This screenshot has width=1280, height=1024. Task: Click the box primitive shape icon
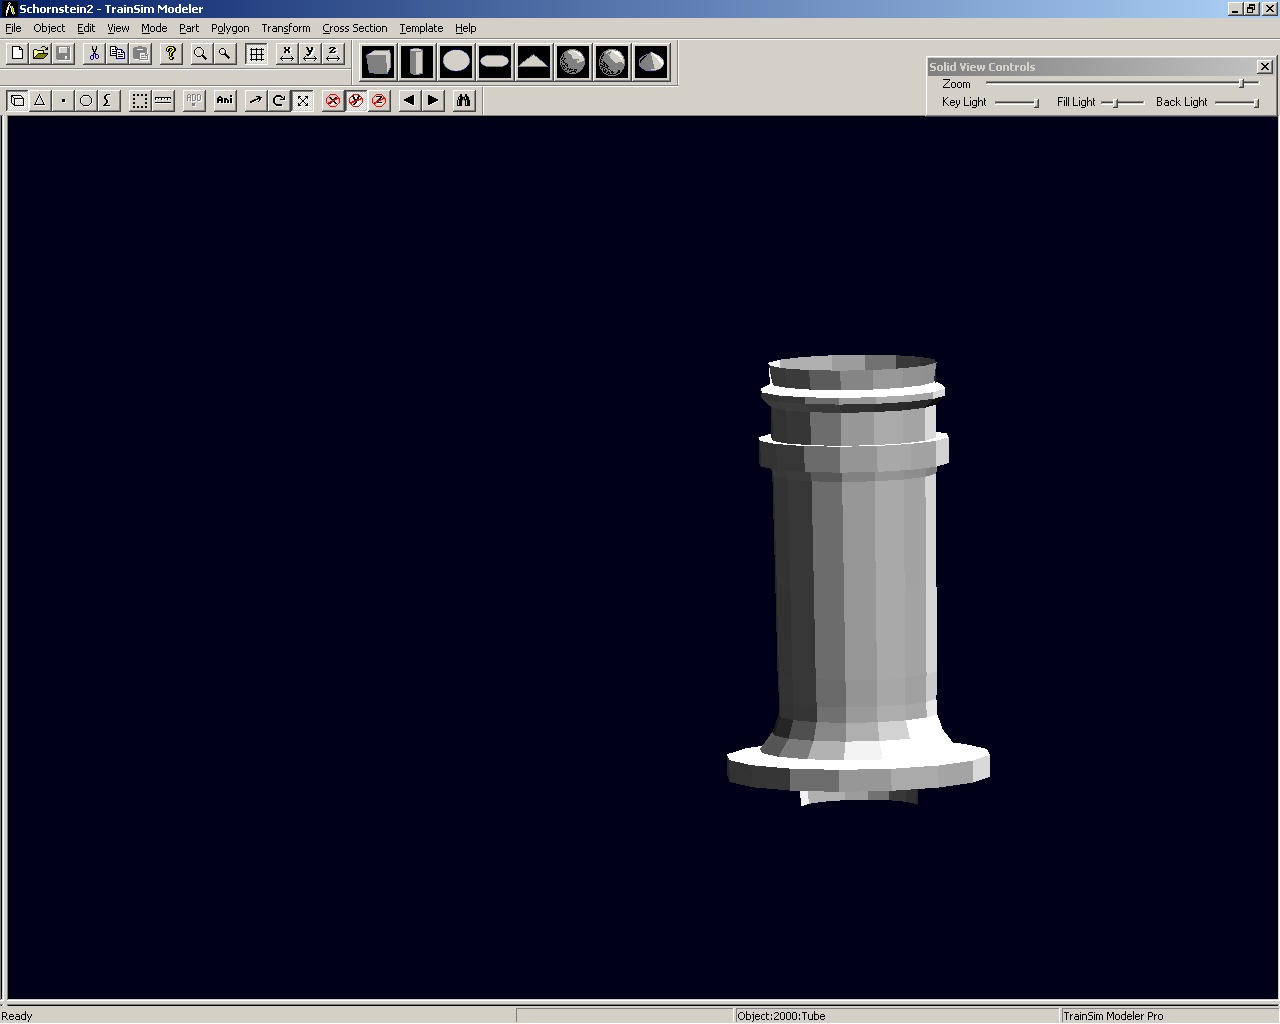(x=378, y=62)
